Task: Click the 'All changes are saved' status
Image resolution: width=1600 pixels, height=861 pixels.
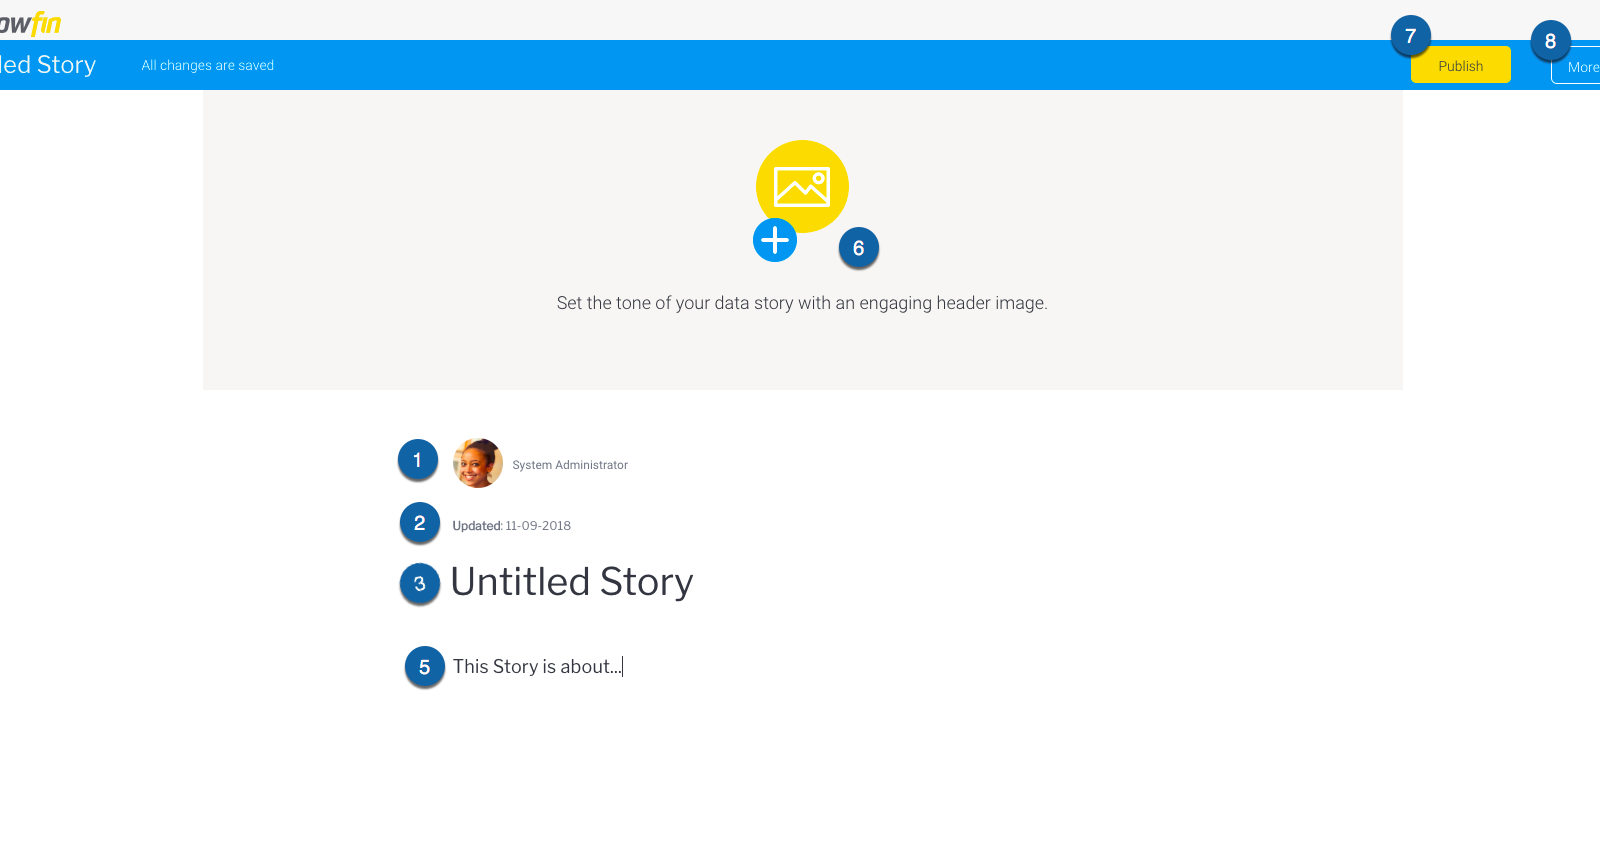Action: coord(208,66)
